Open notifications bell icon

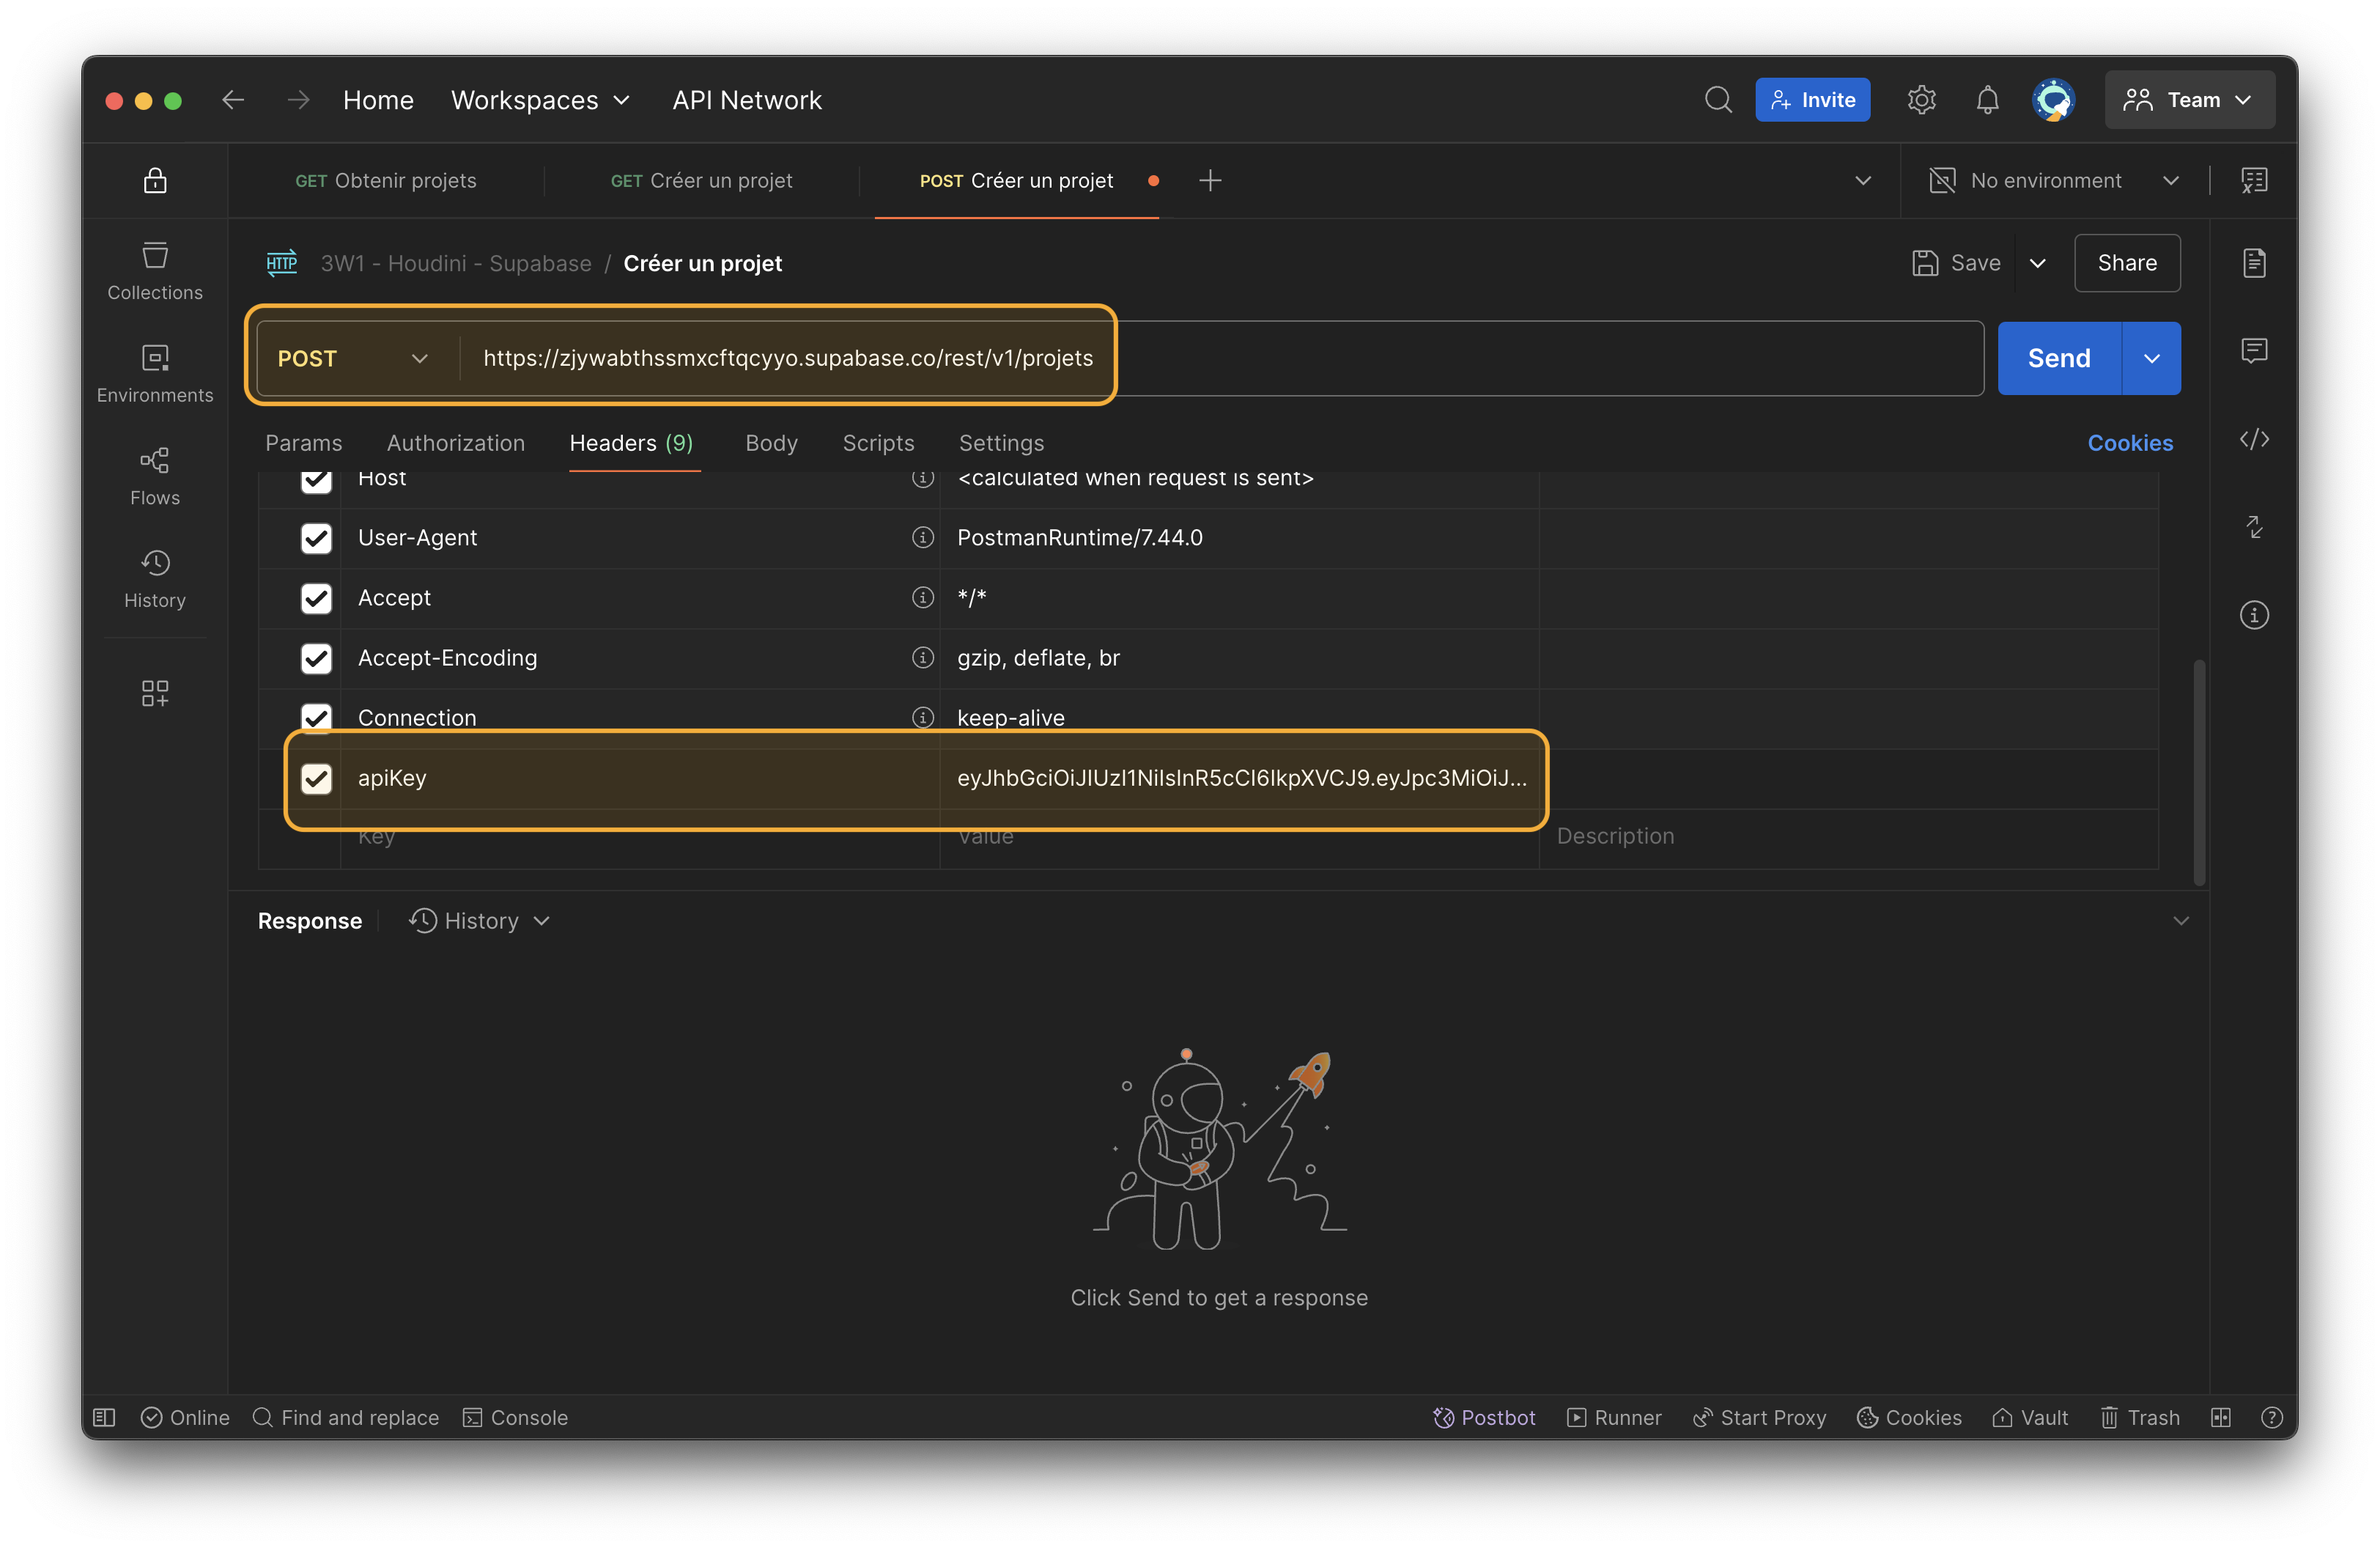1987,100
